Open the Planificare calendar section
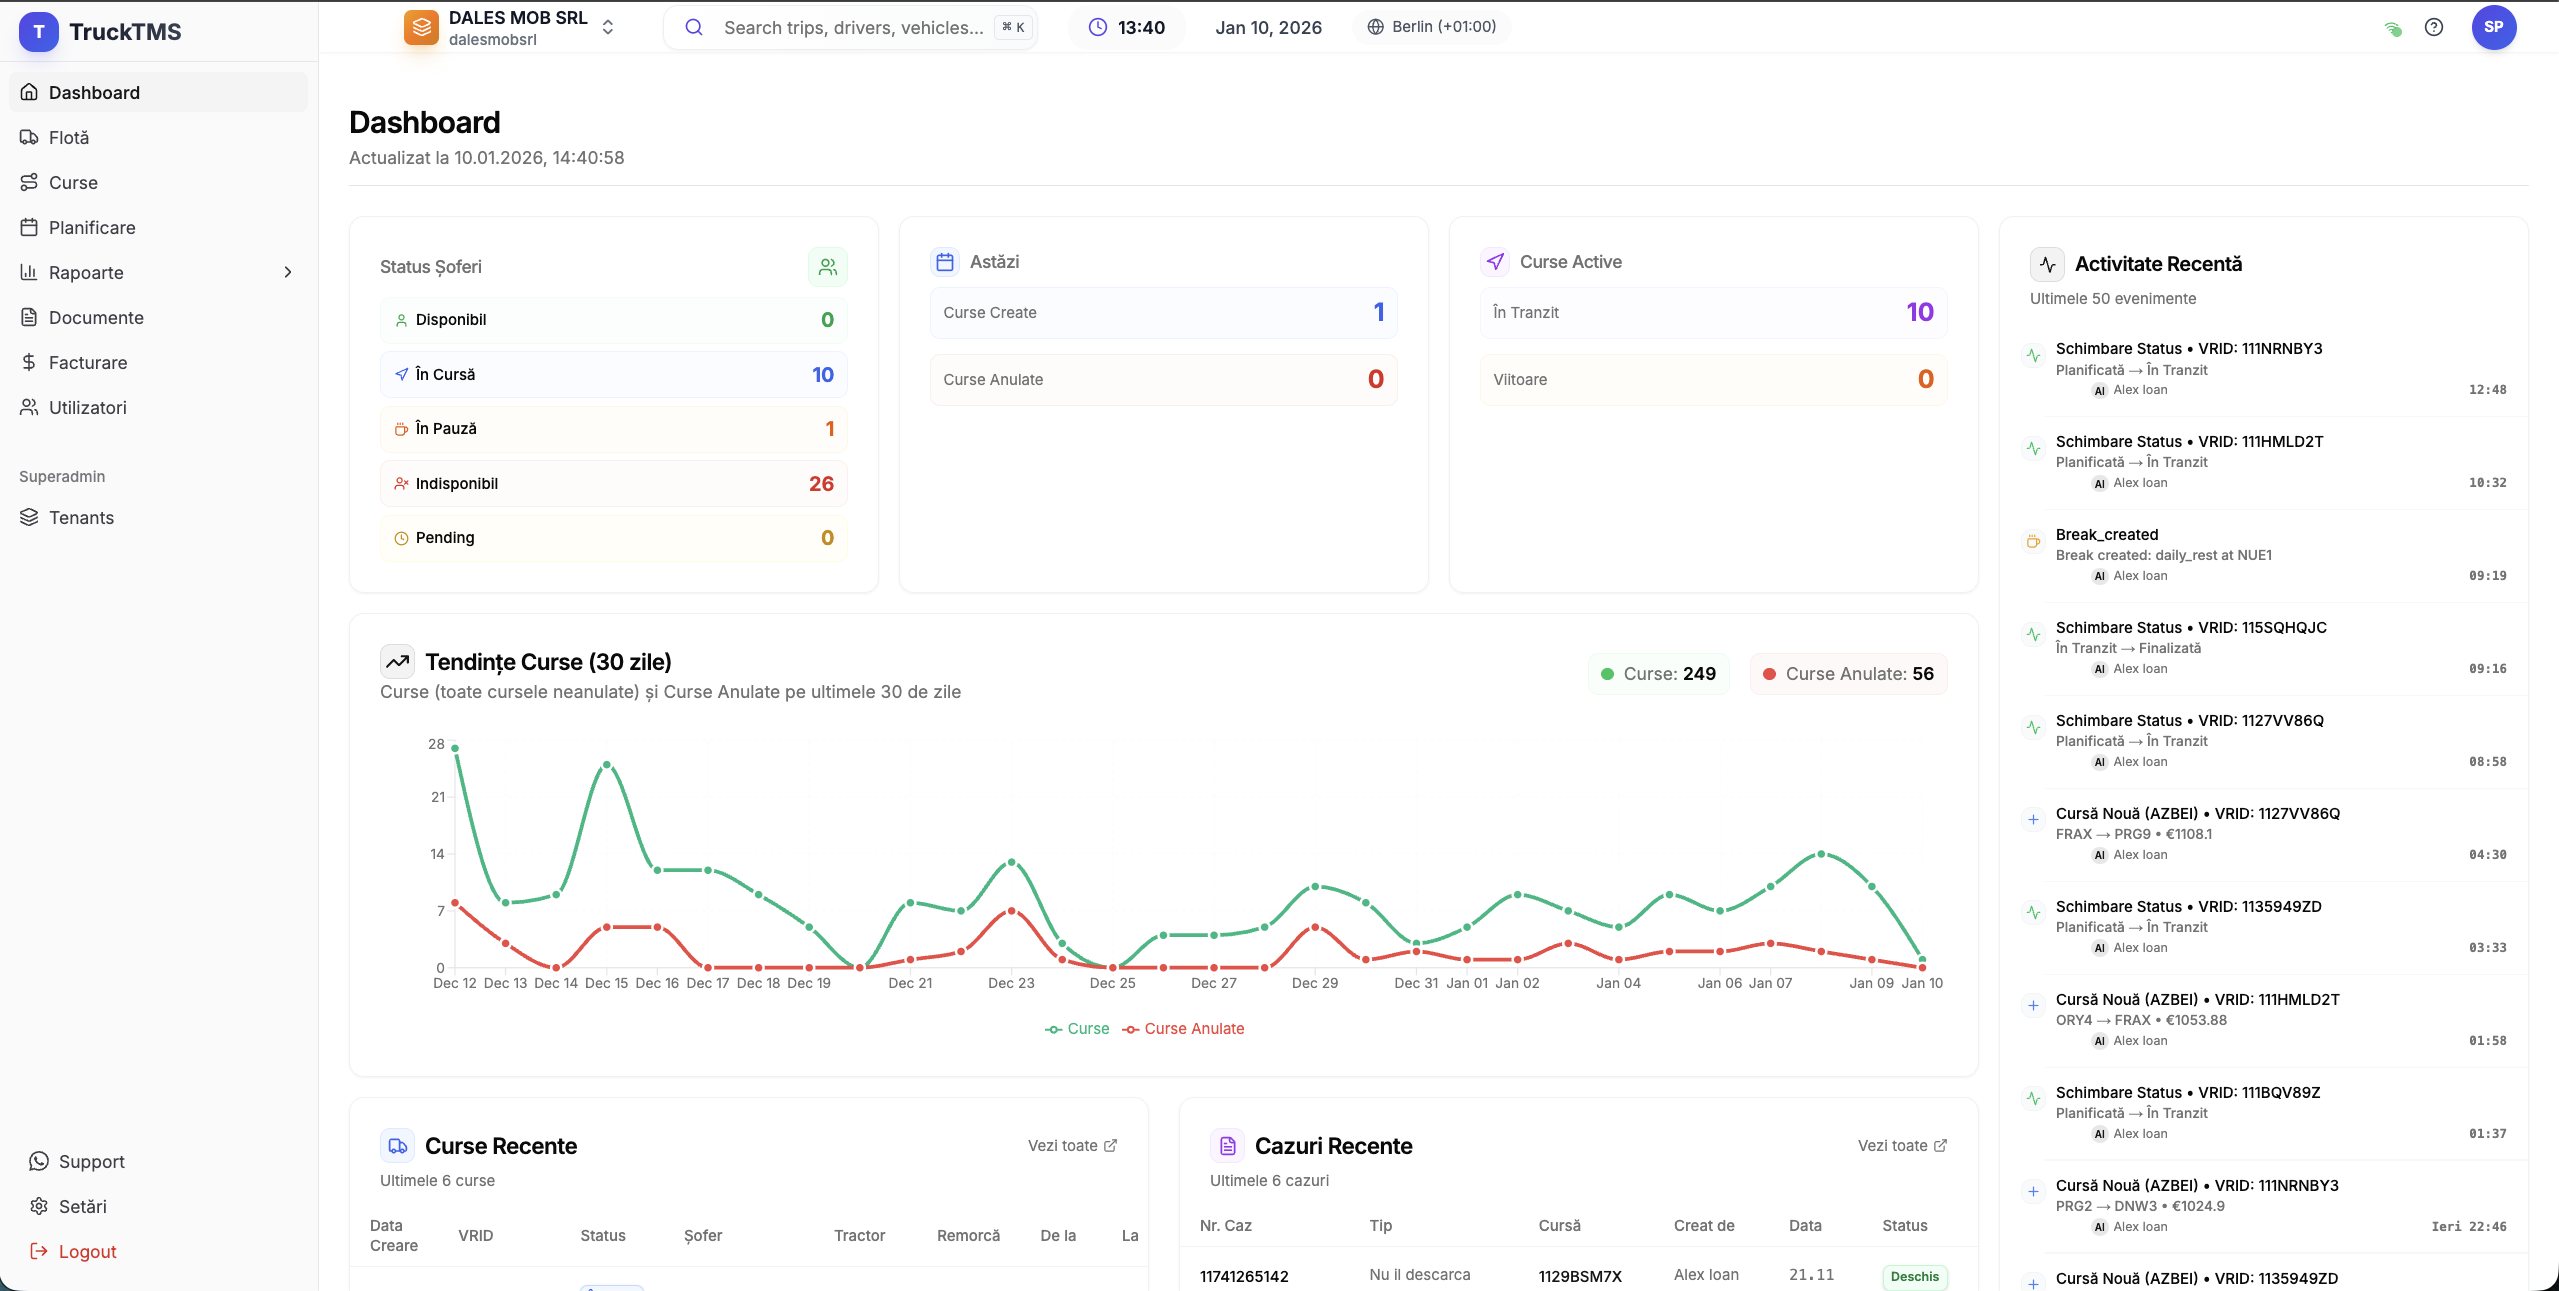Image resolution: width=2559 pixels, height=1291 pixels. tap(94, 227)
